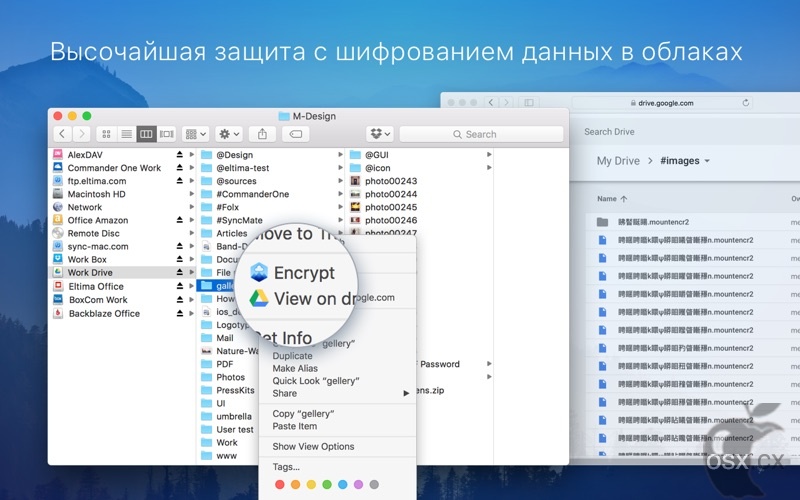Expand the #CommanderOne folder arrow
Image resolution: width=800 pixels, height=500 pixels.
340,193
